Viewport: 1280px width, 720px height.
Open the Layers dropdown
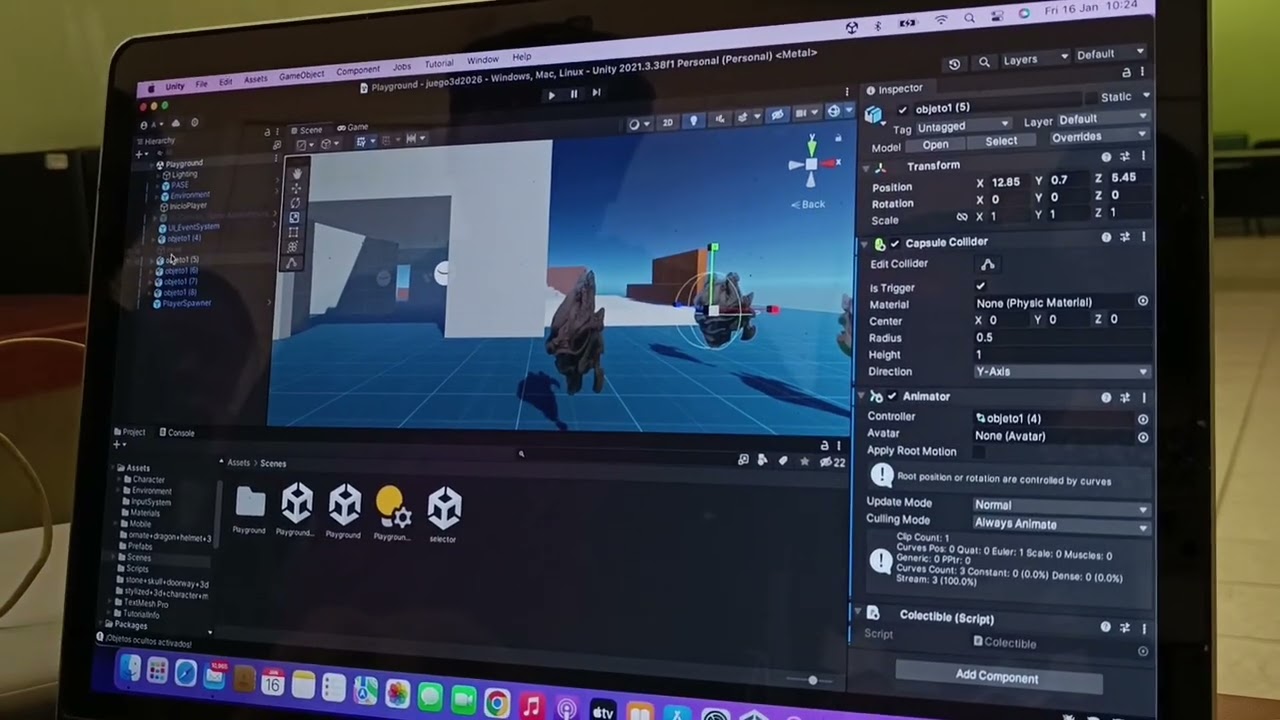[x=1034, y=59]
